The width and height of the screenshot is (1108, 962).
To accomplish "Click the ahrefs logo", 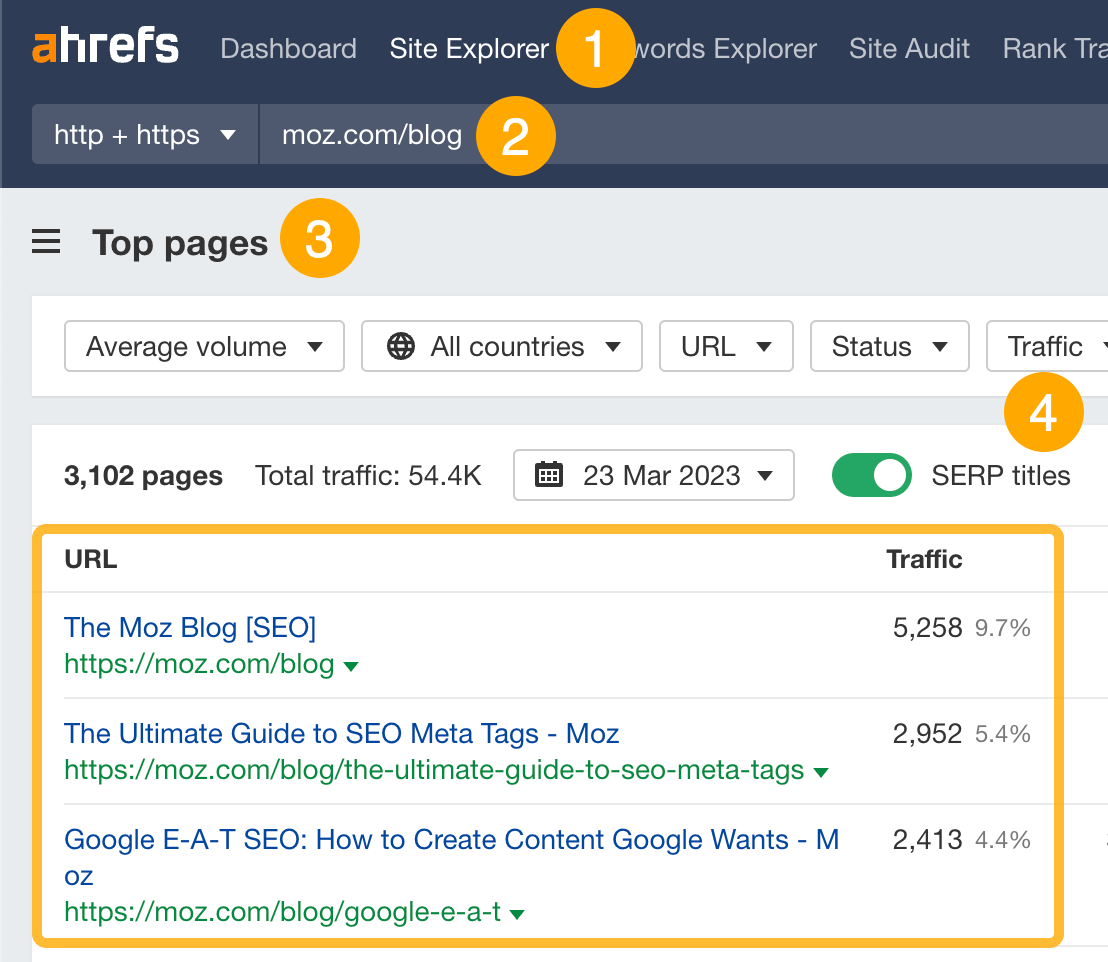I will [x=105, y=45].
